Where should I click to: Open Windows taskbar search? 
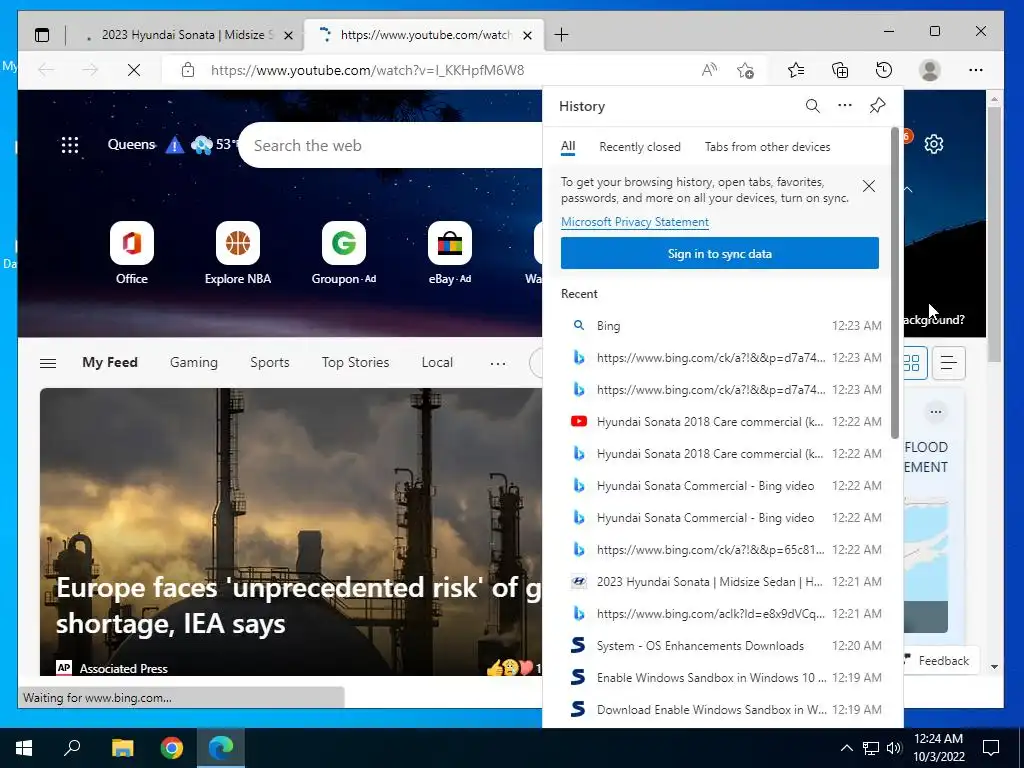(x=72, y=748)
